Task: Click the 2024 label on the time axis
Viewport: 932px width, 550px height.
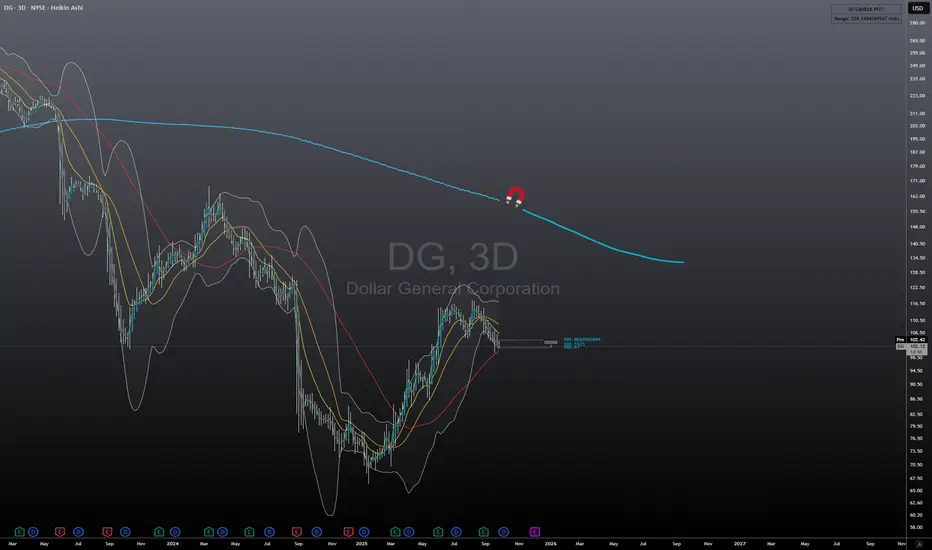Action: [x=172, y=543]
